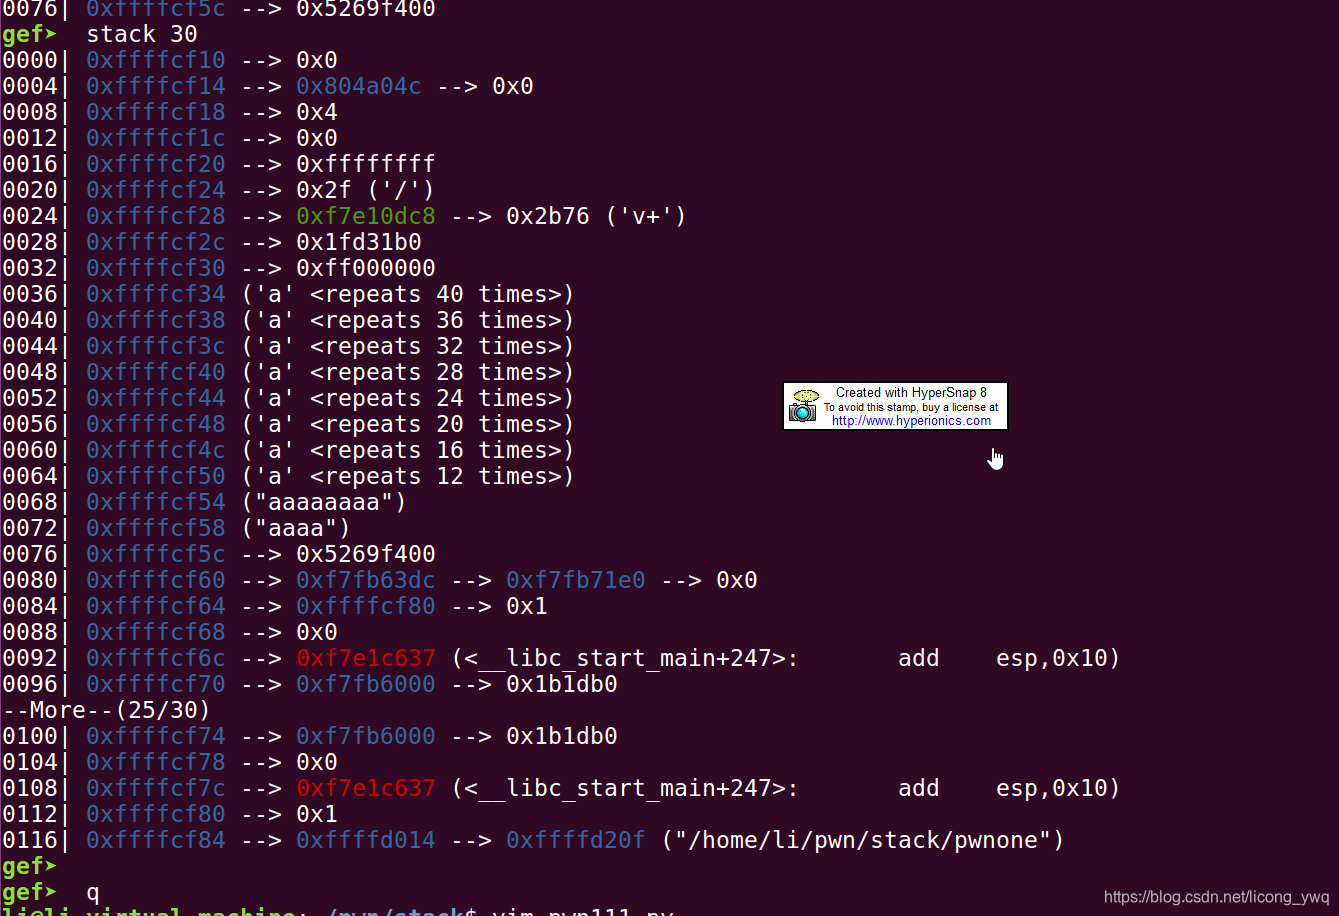
Task: Select pointer 0xf7fb71e0
Action: click(x=576, y=580)
